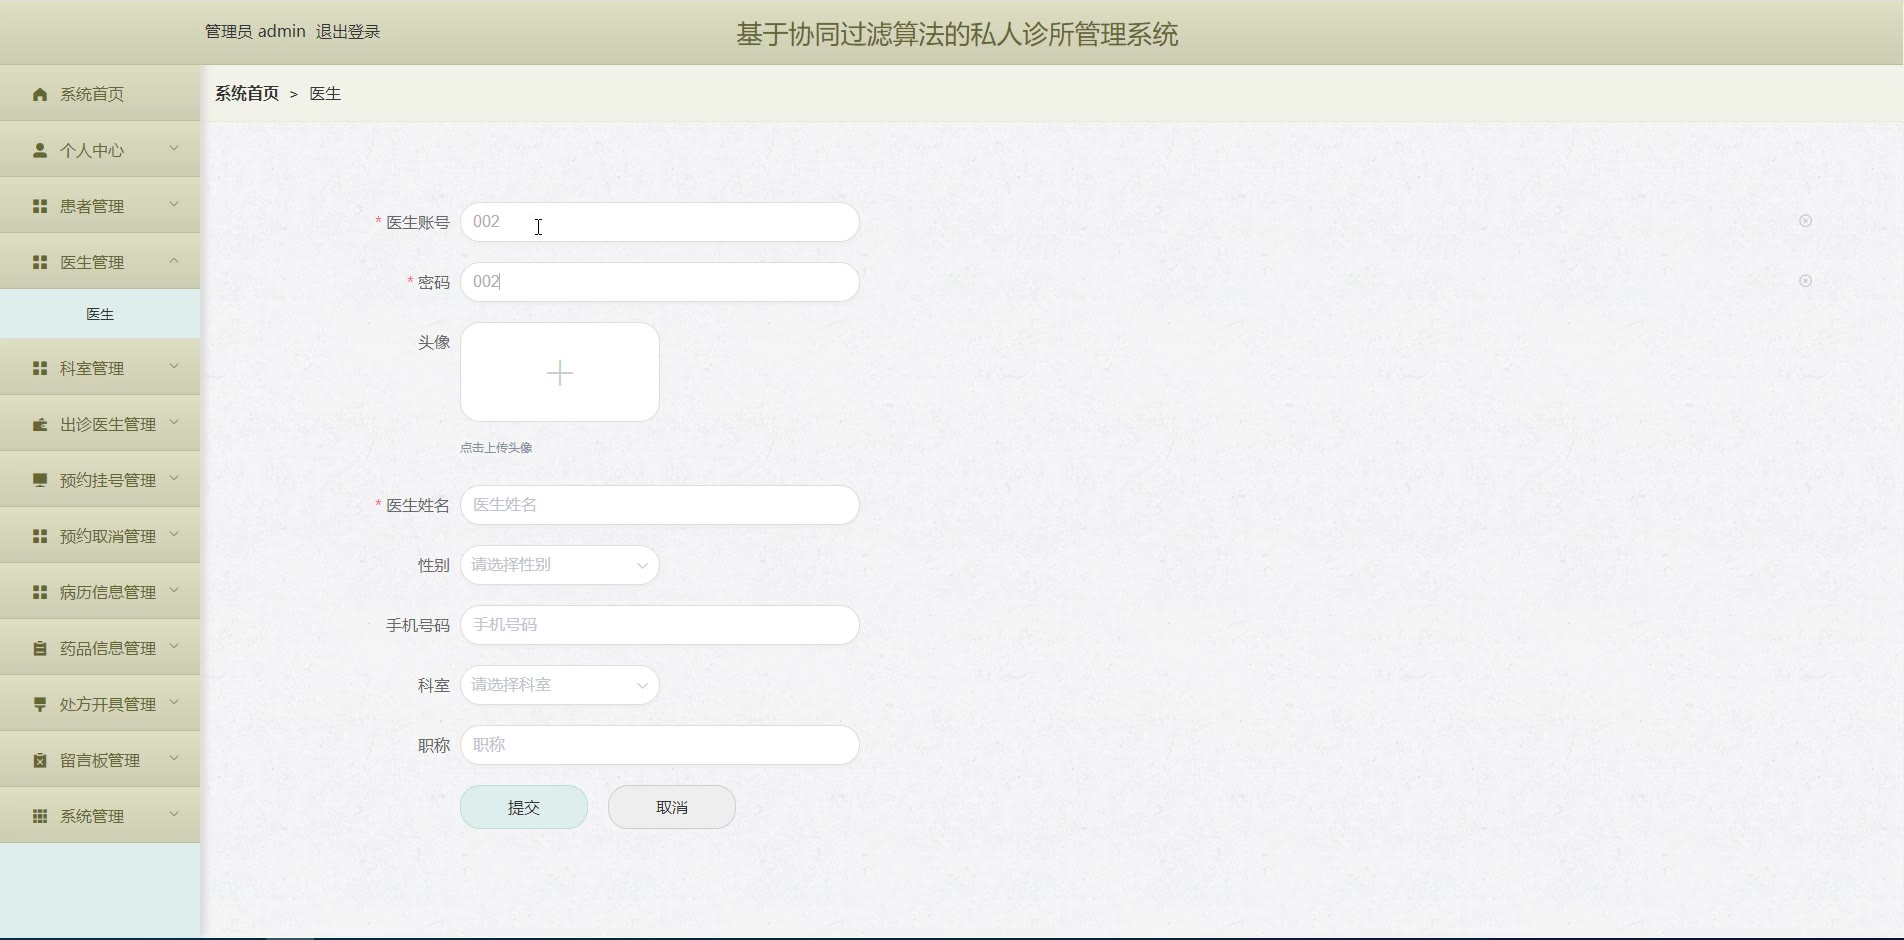Click the icon beside 处方开具管理
This screenshot has width=1904, height=940.
40,704
